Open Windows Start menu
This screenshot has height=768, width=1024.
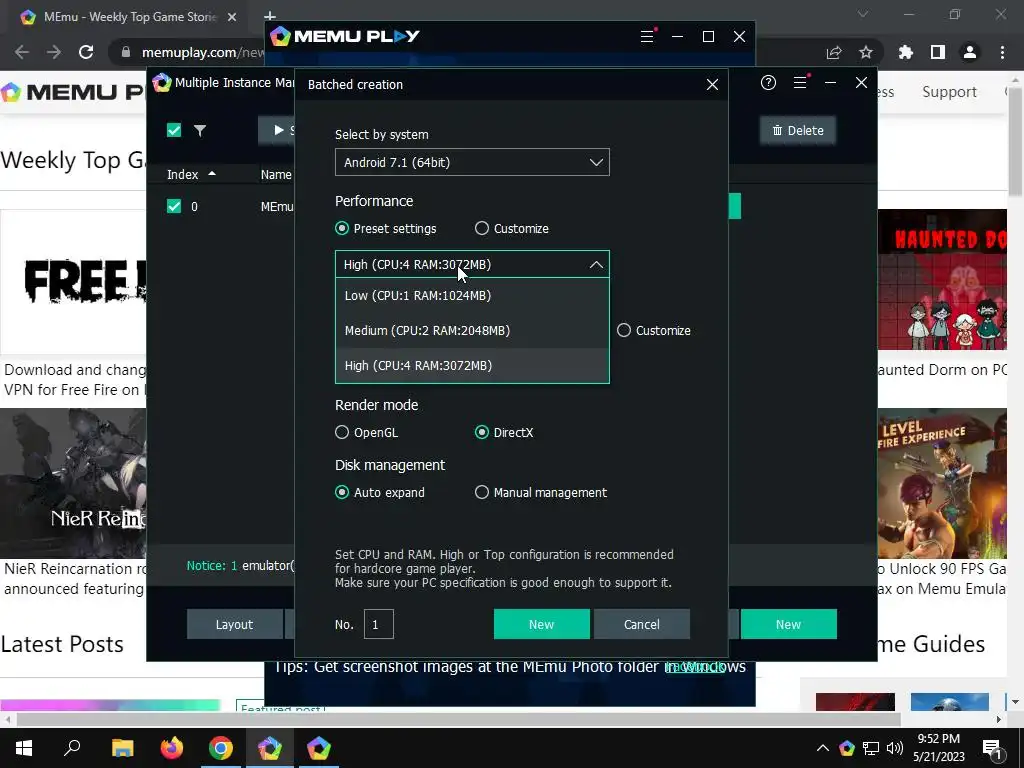pos(24,748)
